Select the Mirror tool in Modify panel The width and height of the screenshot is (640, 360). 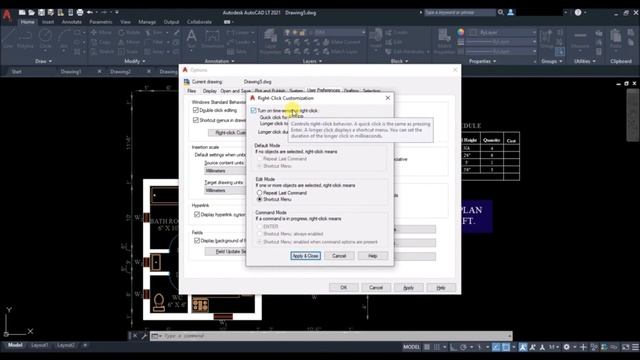(129, 42)
